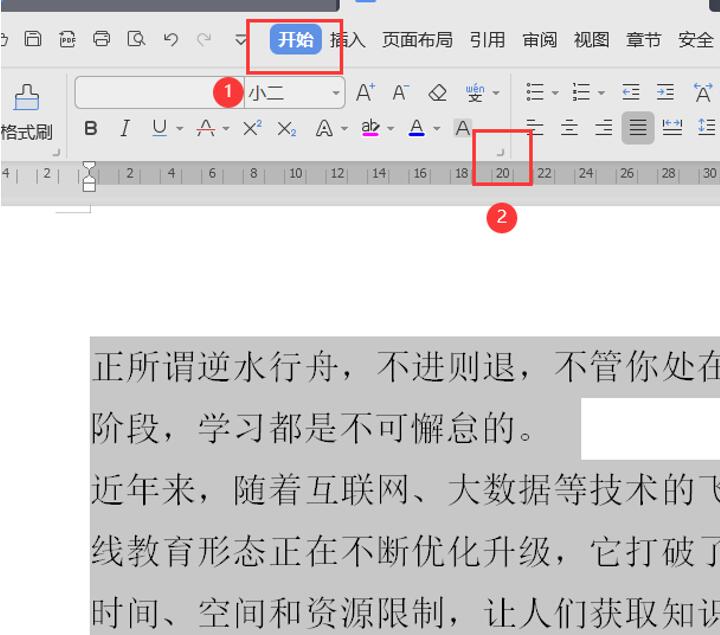Undo the last action
The image size is (720, 635).
[x=171, y=39]
